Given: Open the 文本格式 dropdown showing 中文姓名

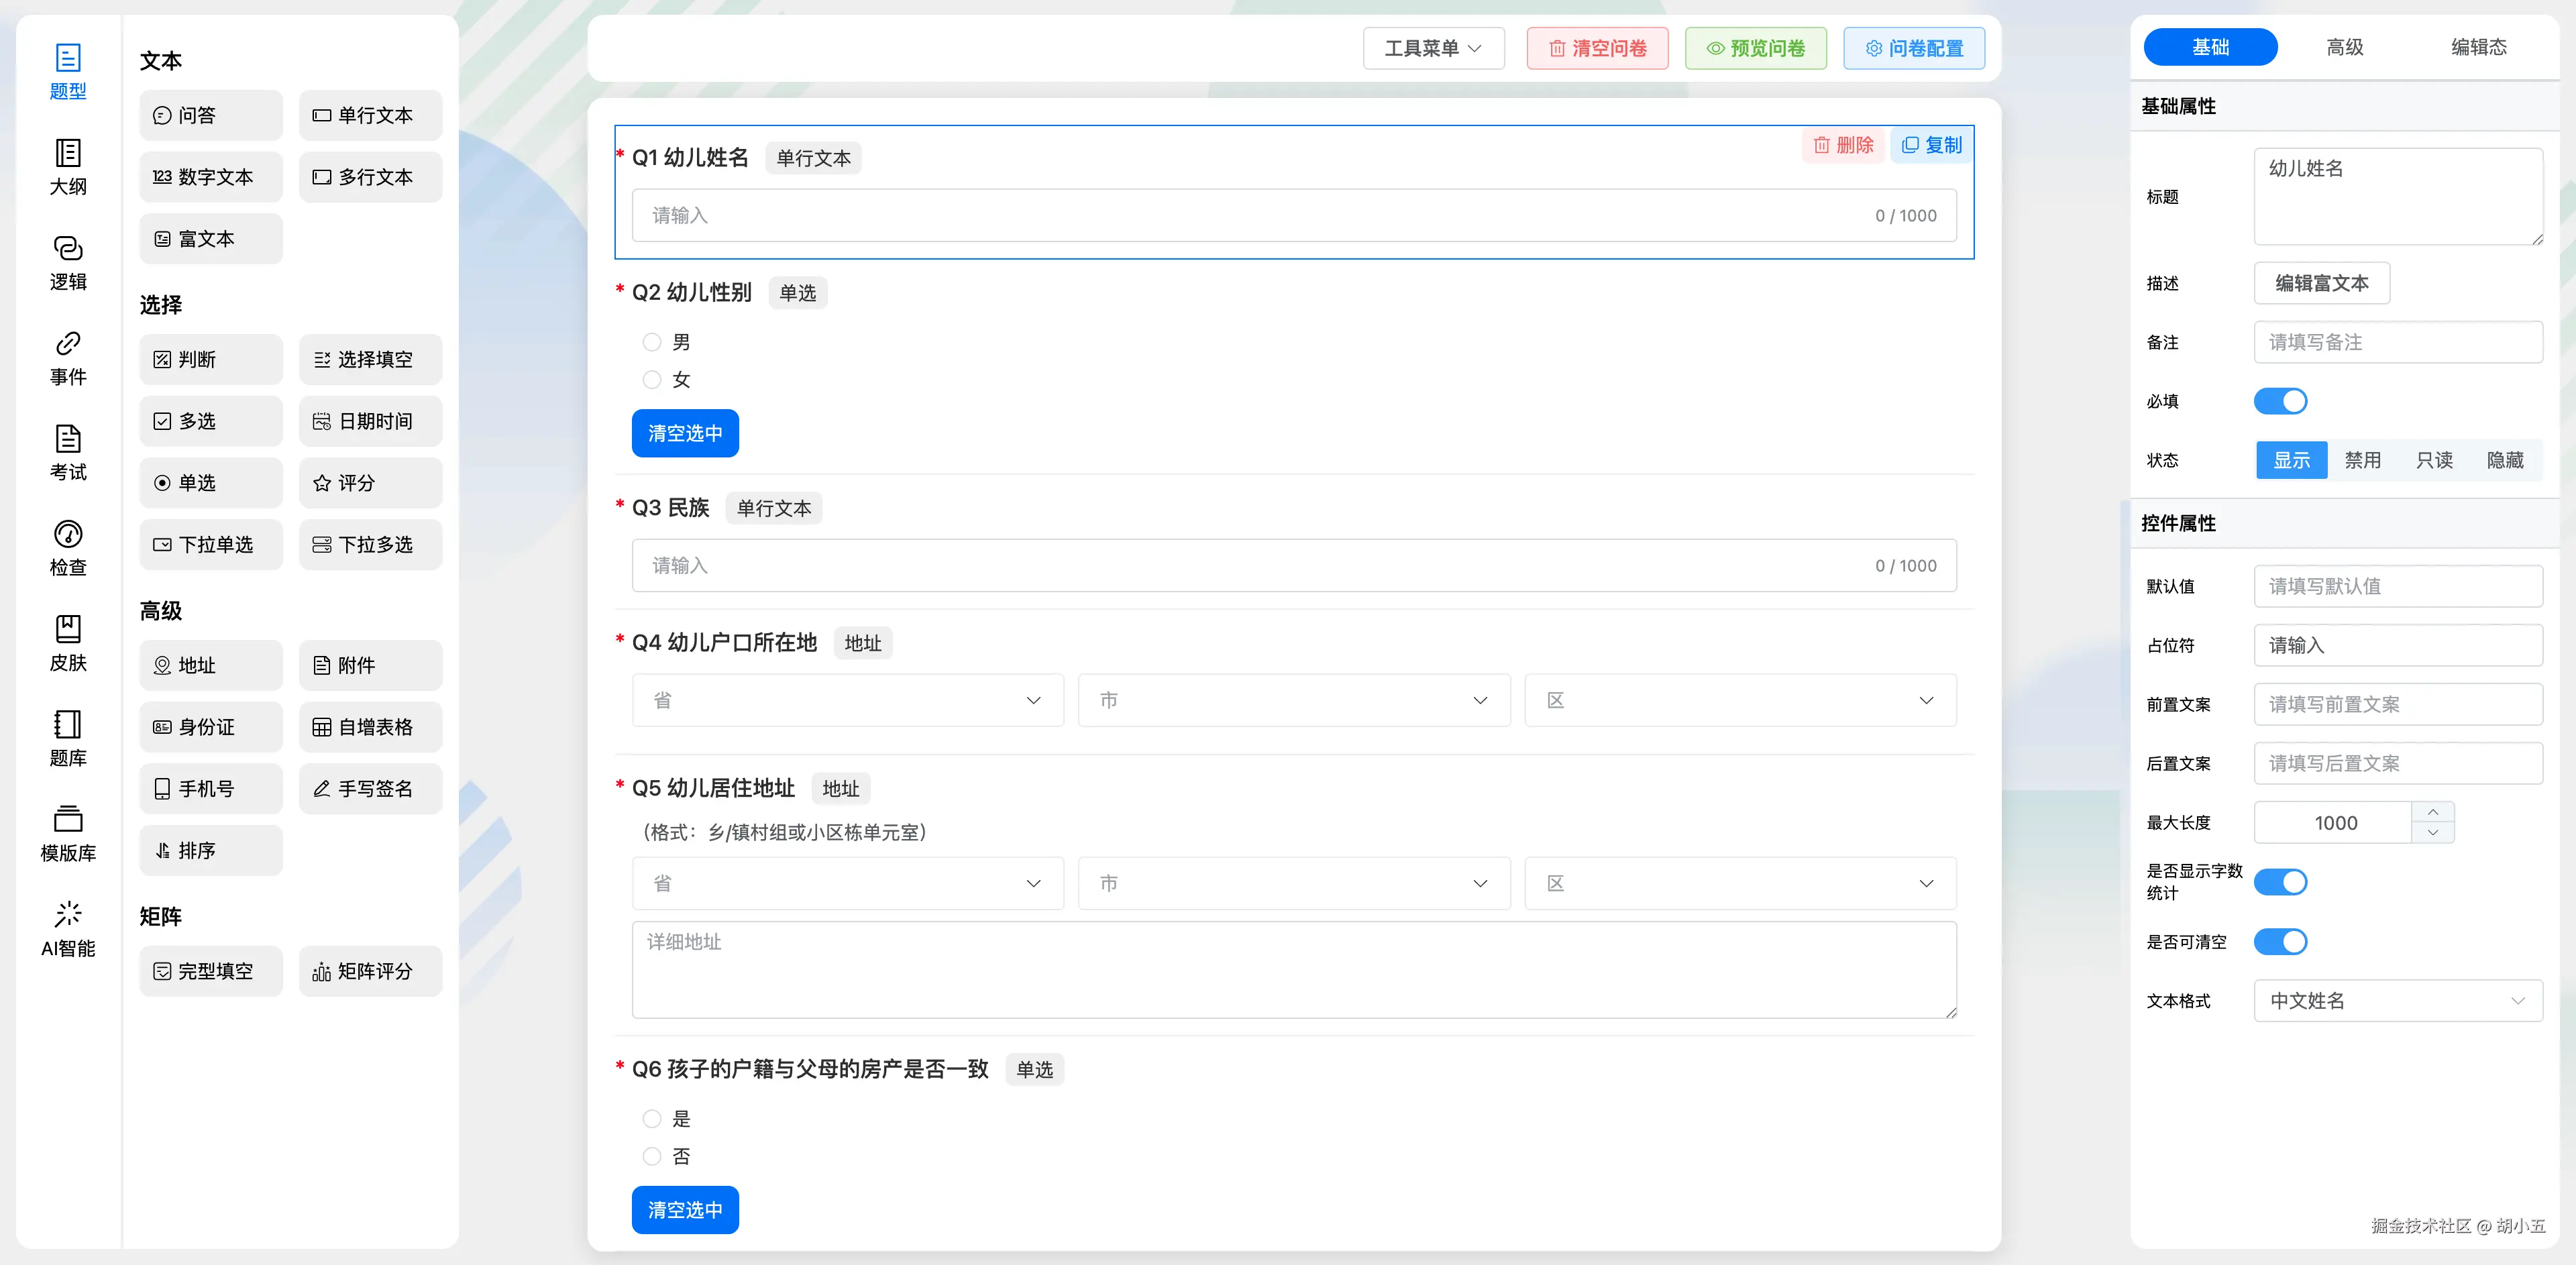Looking at the screenshot, I should pyautogui.click(x=2398, y=1001).
